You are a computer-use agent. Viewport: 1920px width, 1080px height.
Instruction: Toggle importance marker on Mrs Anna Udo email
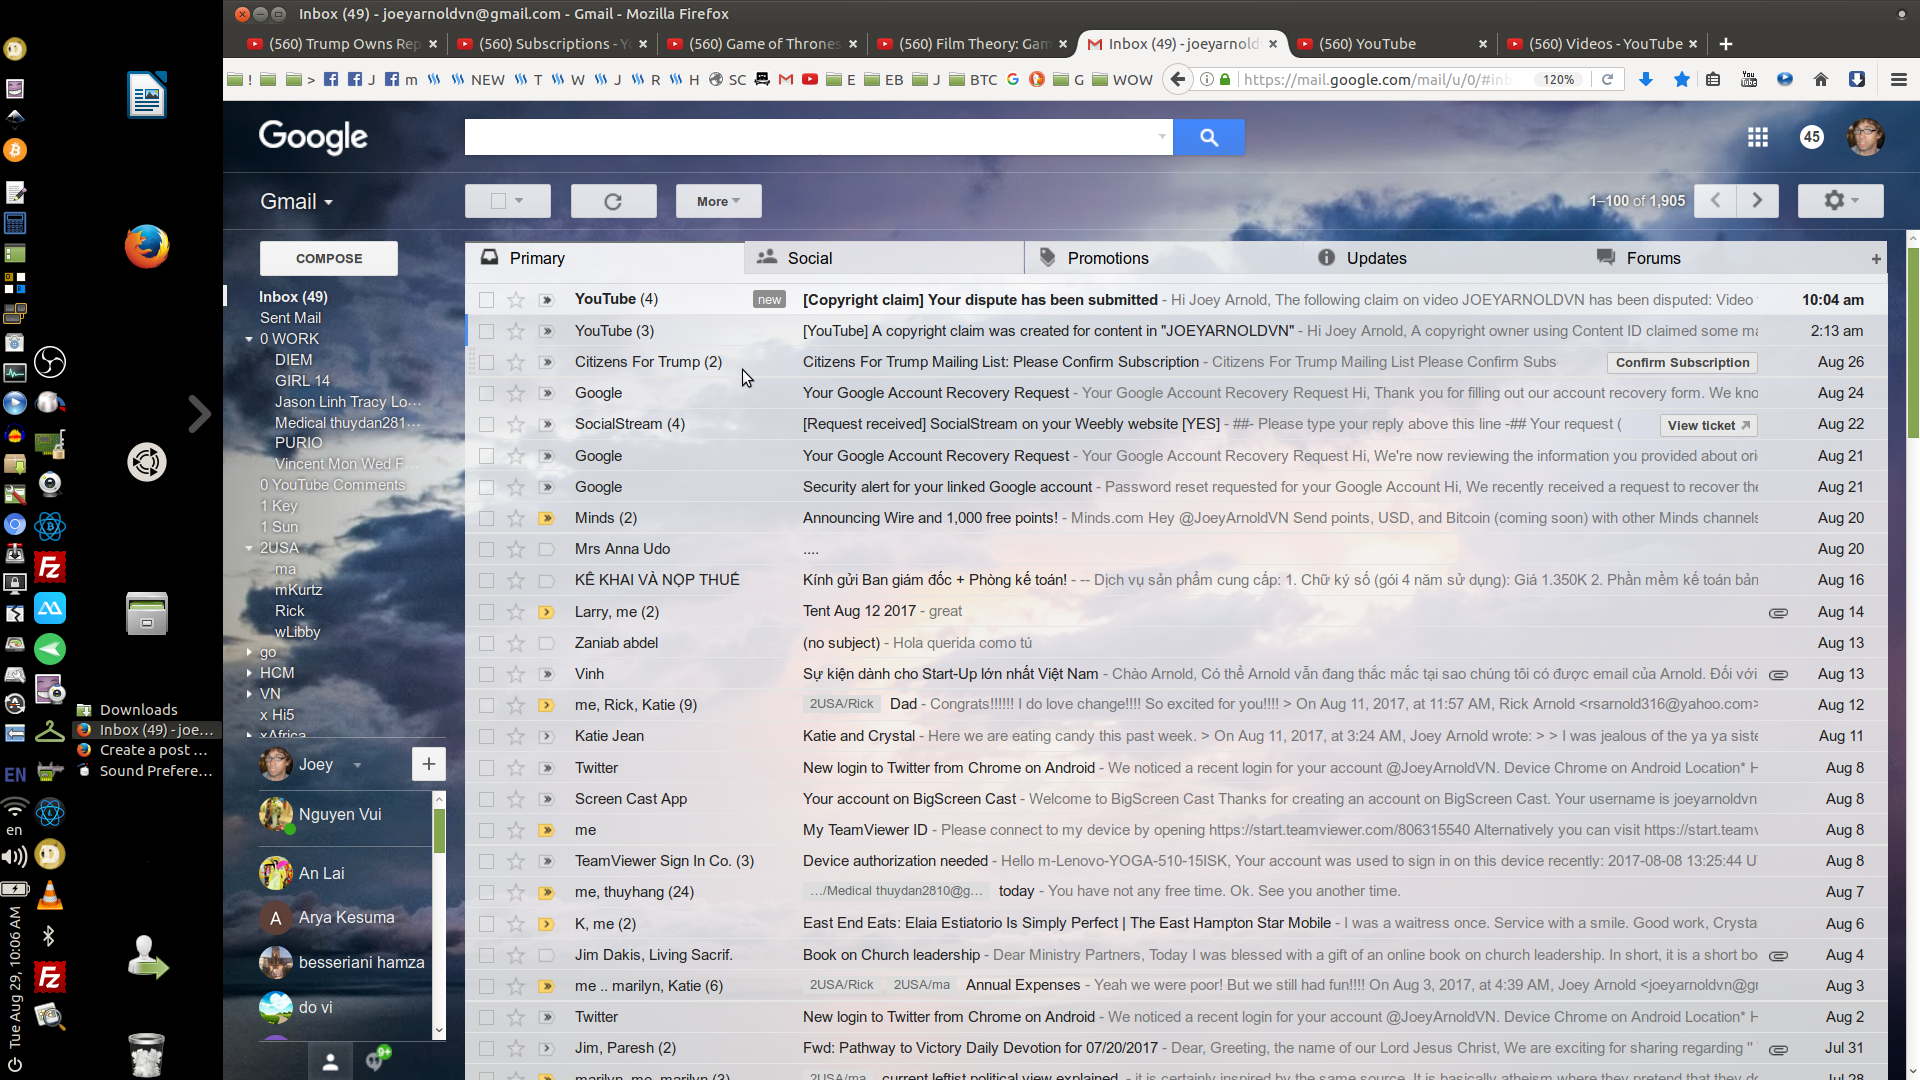546,549
